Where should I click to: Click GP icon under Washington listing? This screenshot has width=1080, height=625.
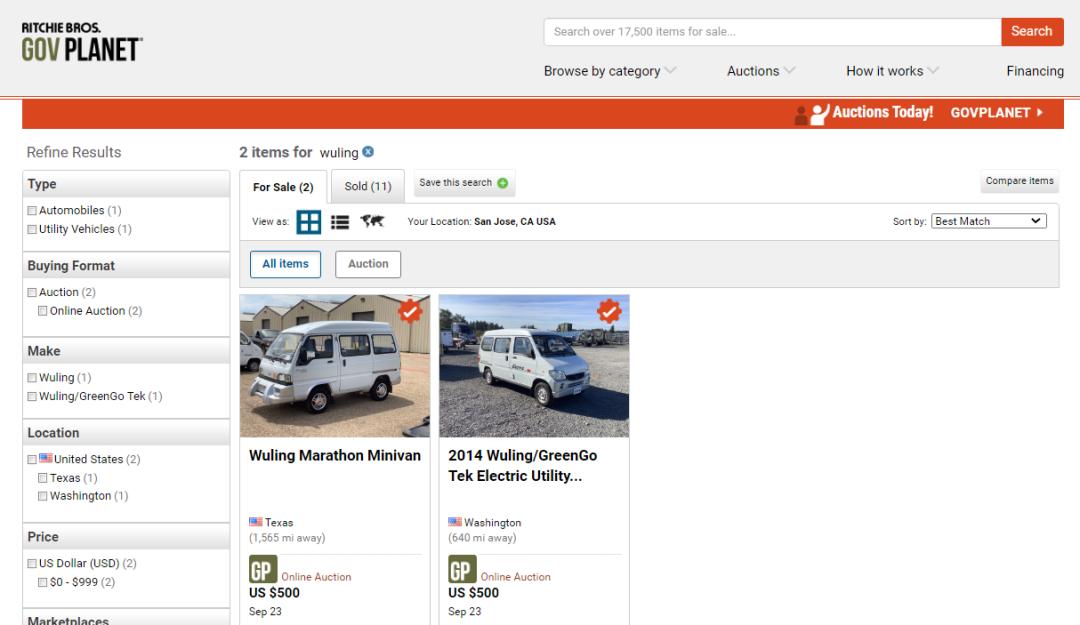click(461, 570)
